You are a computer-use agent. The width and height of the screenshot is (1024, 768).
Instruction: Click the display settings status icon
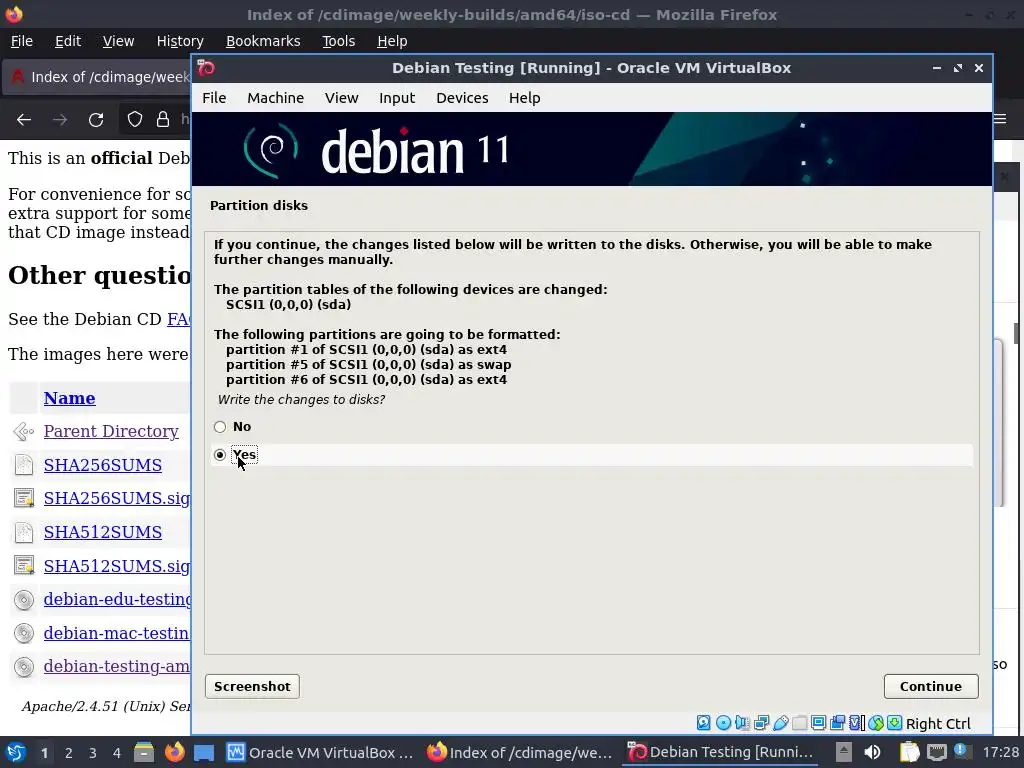pos(818,723)
